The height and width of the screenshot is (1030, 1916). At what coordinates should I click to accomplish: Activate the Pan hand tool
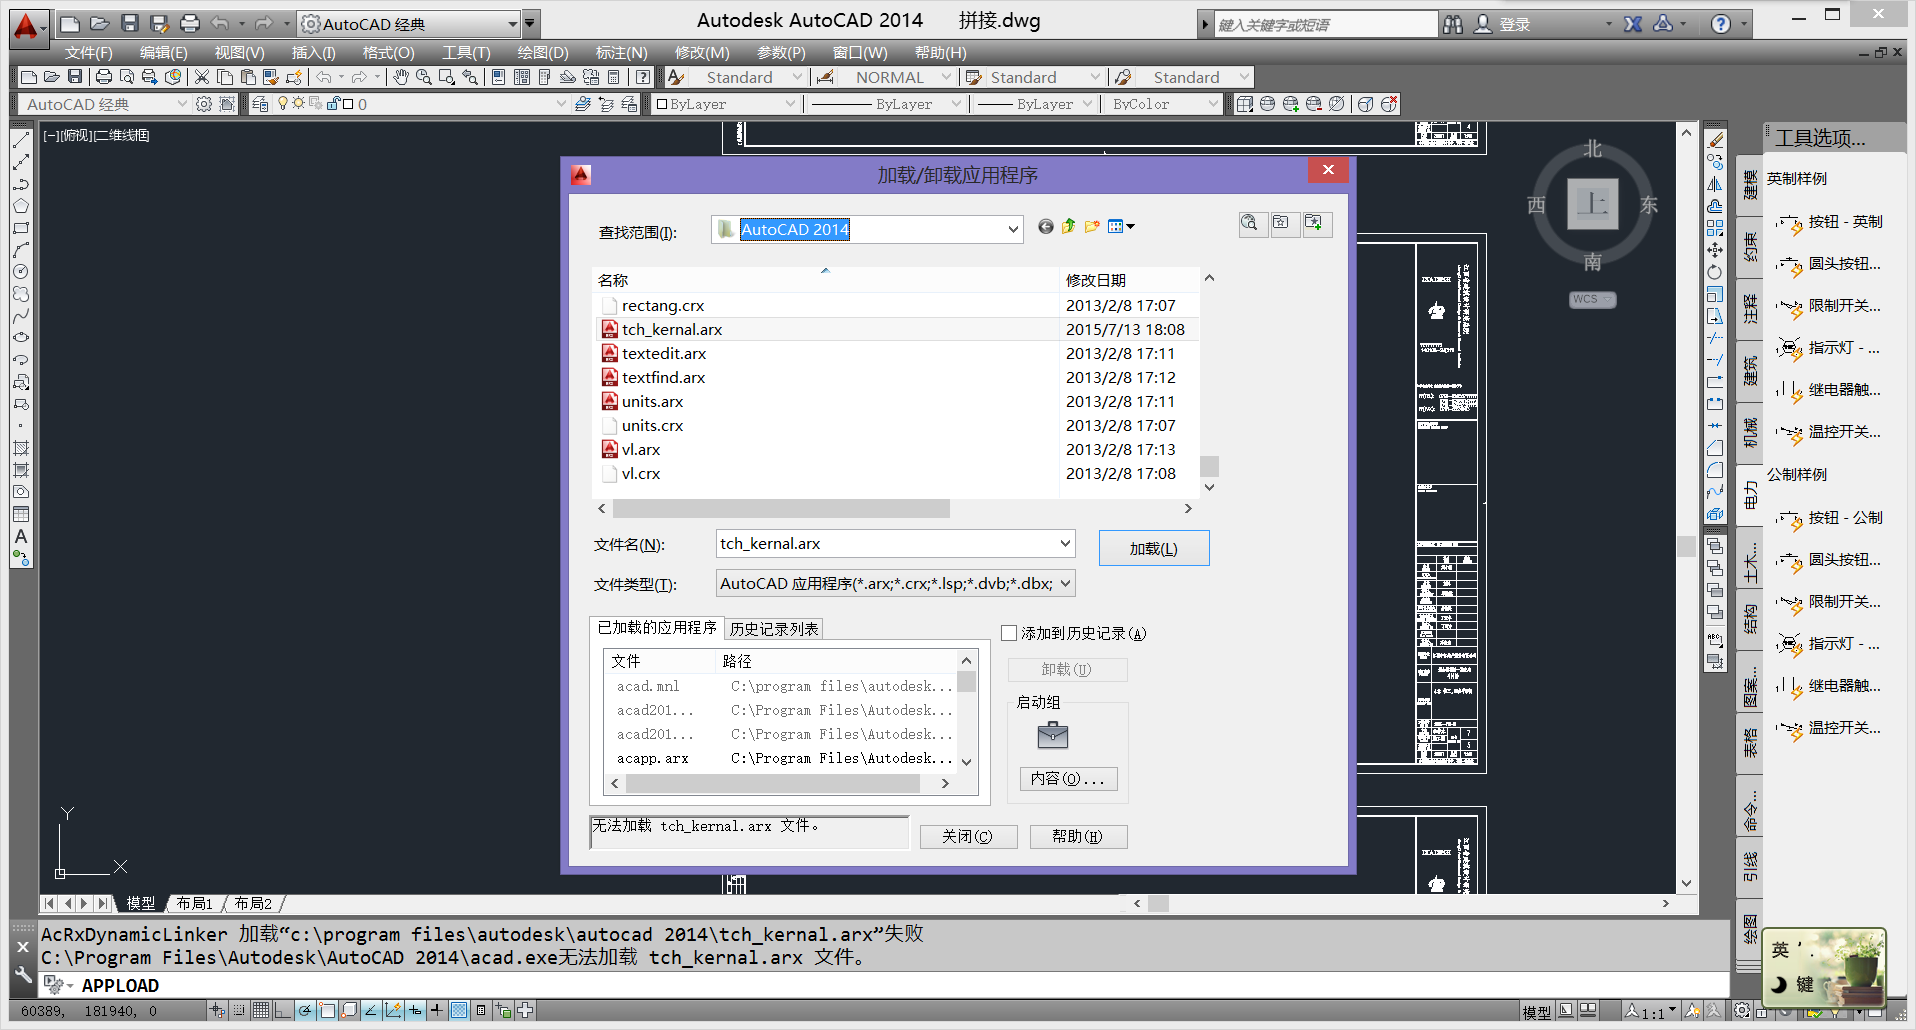401,77
